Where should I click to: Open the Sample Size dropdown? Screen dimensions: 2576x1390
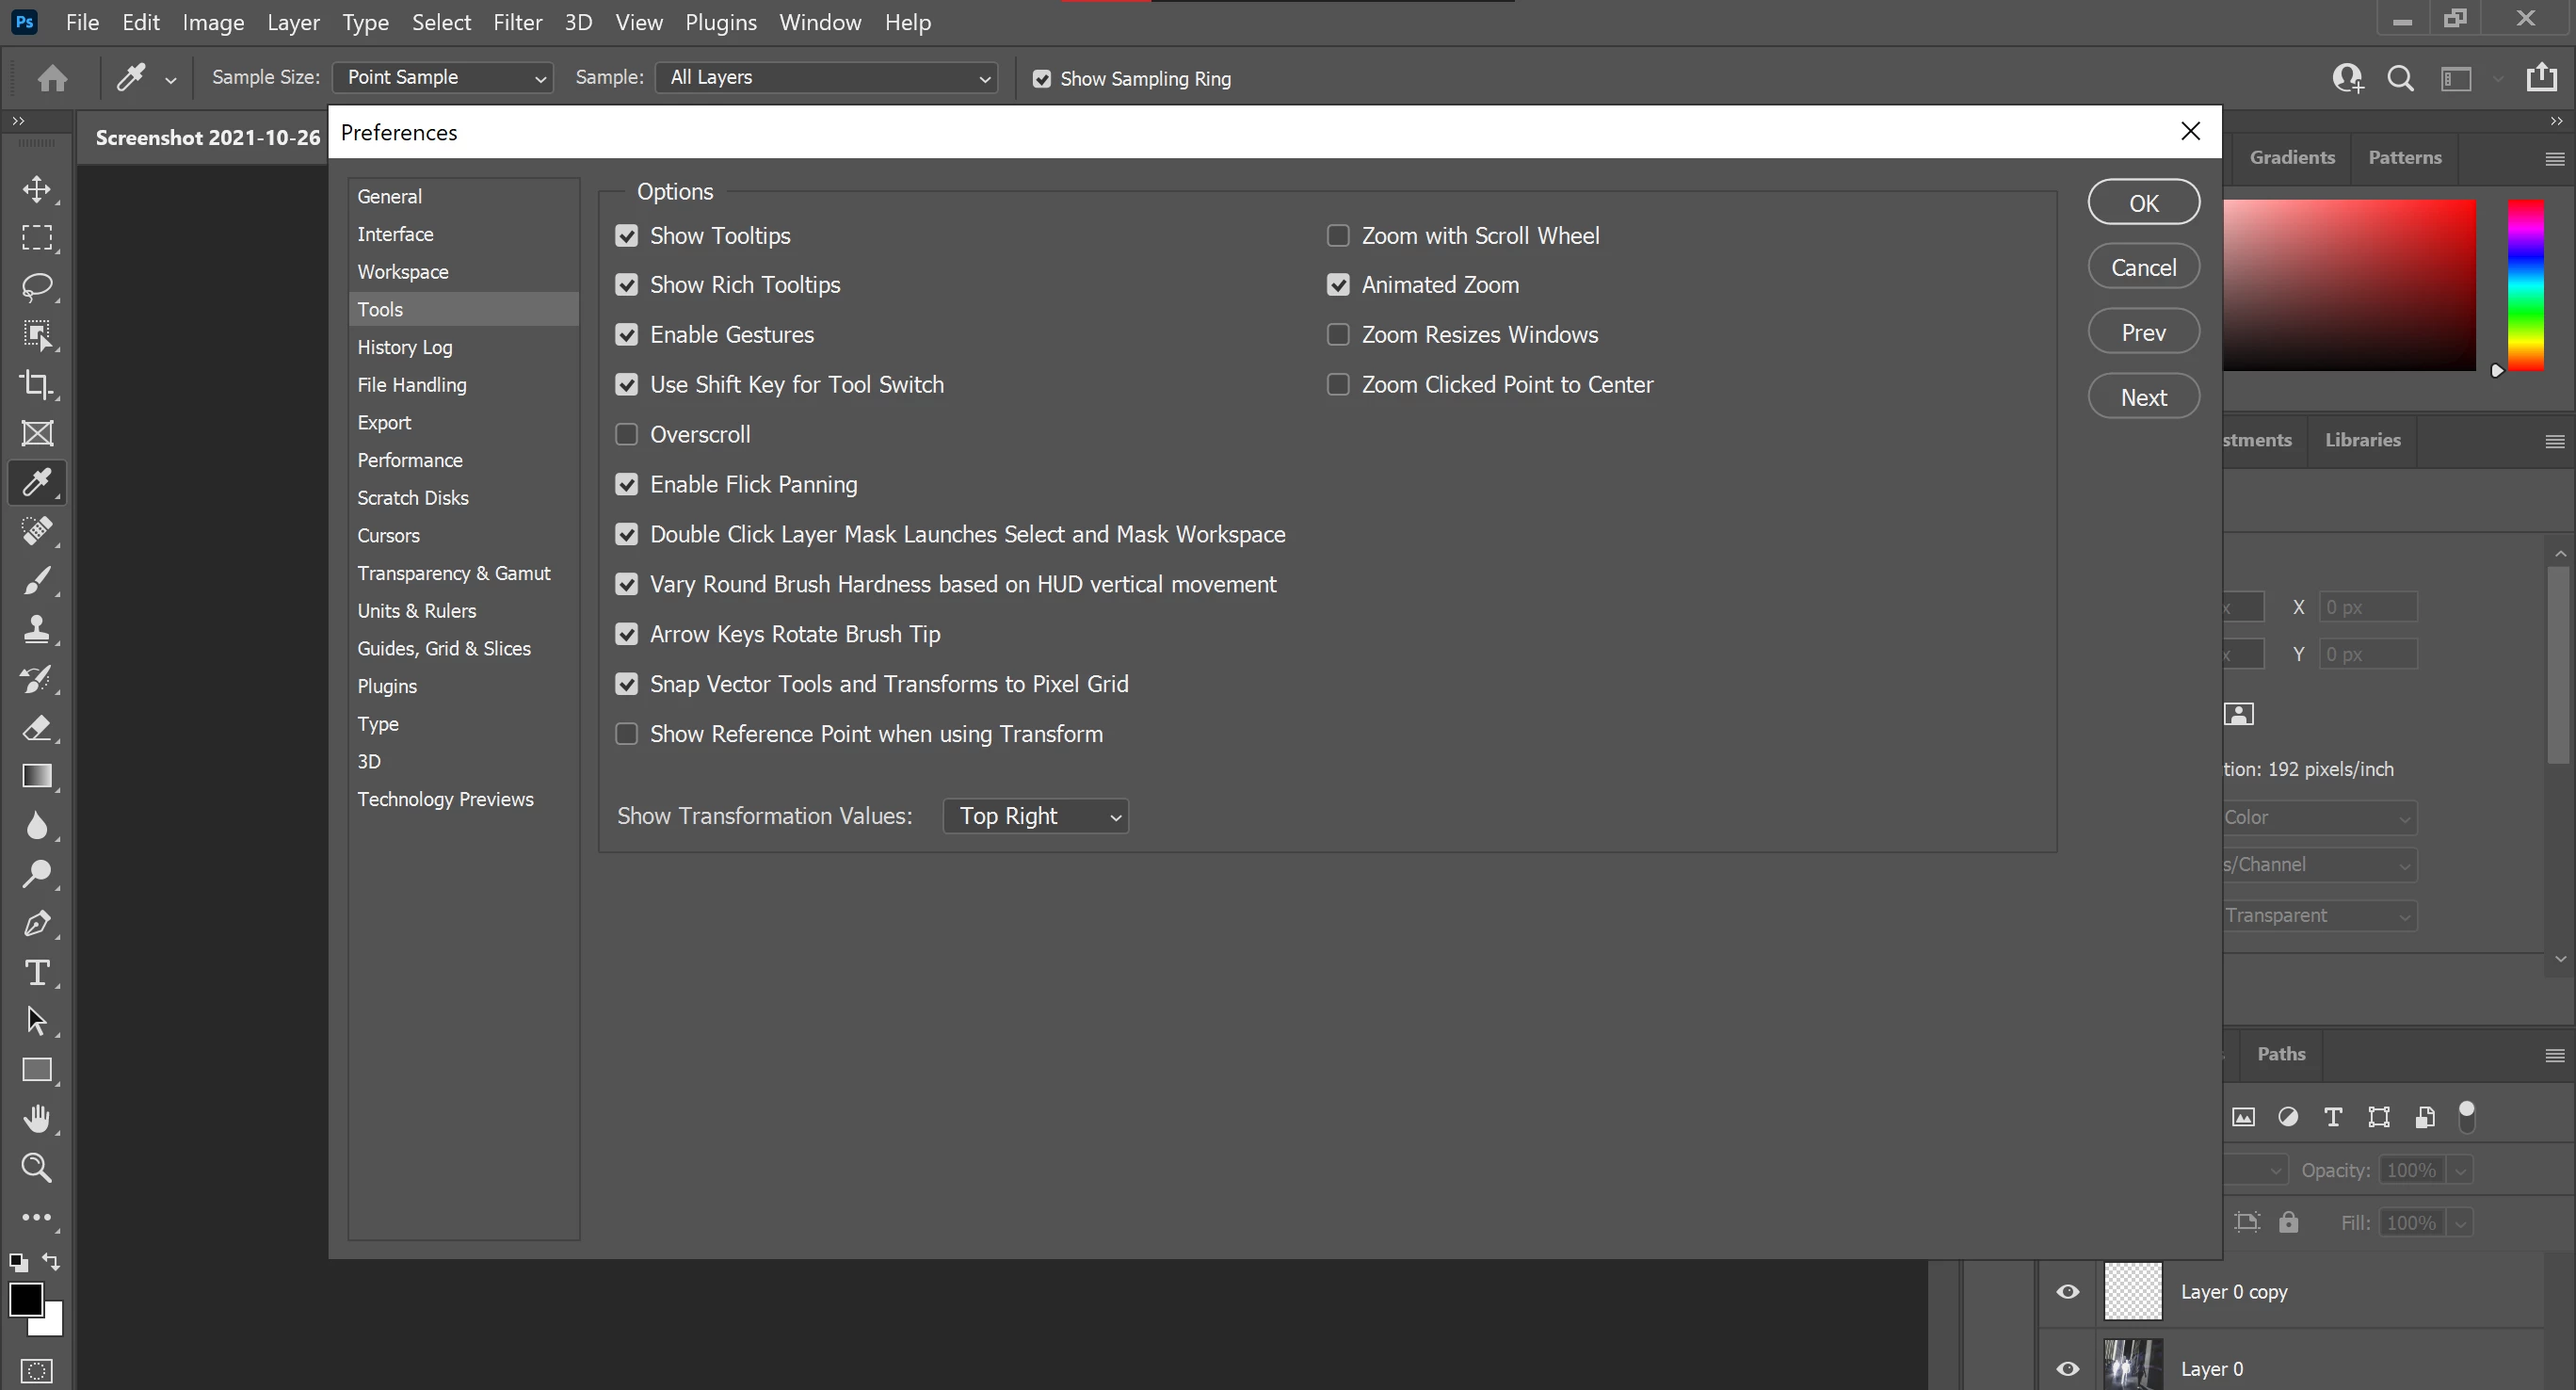point(442,78)
